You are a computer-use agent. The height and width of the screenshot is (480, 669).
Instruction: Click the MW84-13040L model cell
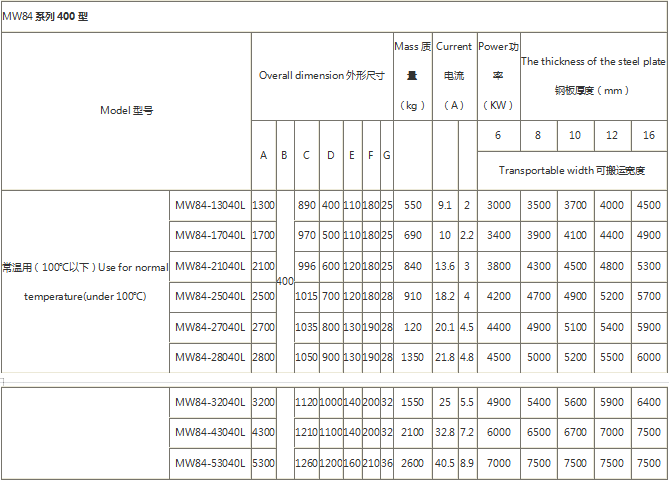tap(209, 205)
